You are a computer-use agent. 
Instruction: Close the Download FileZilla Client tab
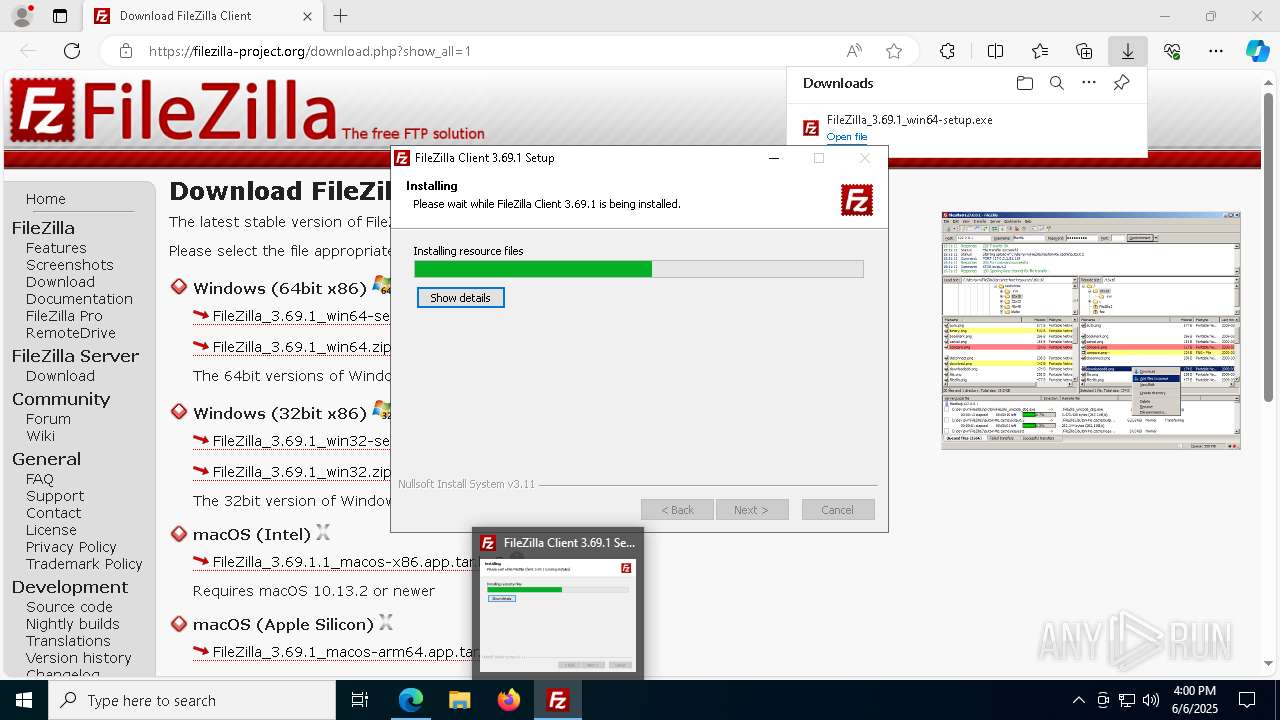coord(307,16)
